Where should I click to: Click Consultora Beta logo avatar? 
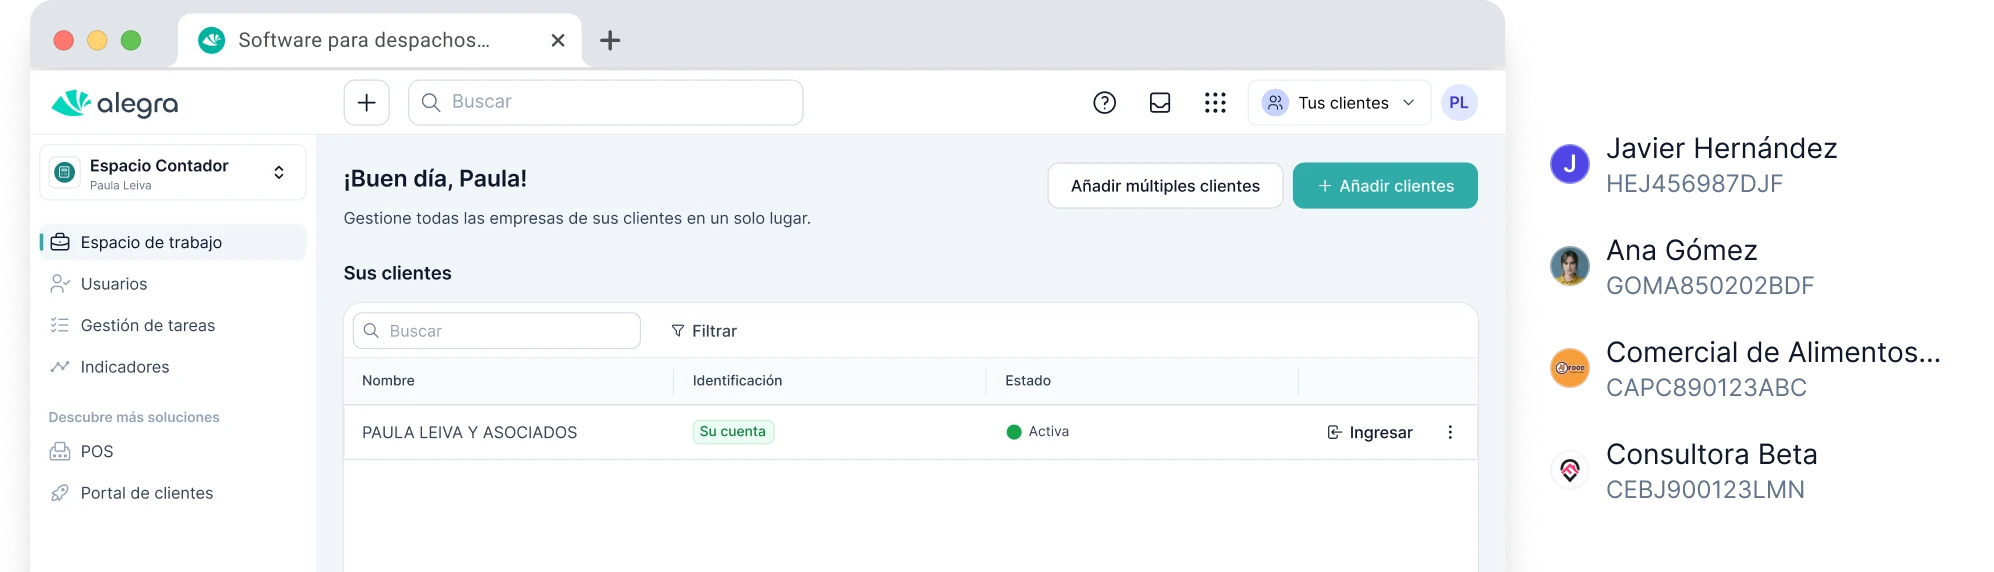pyautogui.click(x=1570, y=470)
